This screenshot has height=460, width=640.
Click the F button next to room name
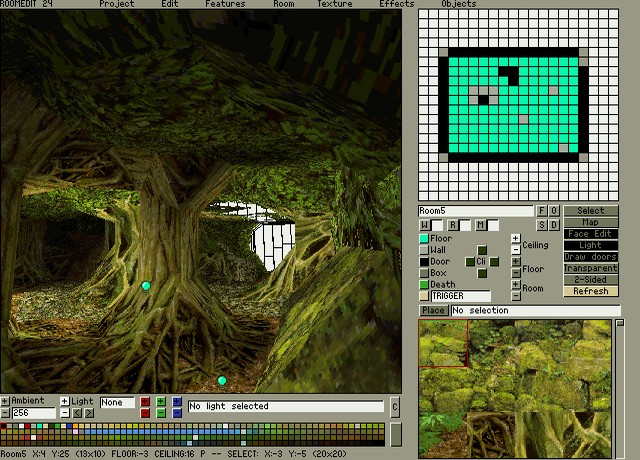(543, 211)
